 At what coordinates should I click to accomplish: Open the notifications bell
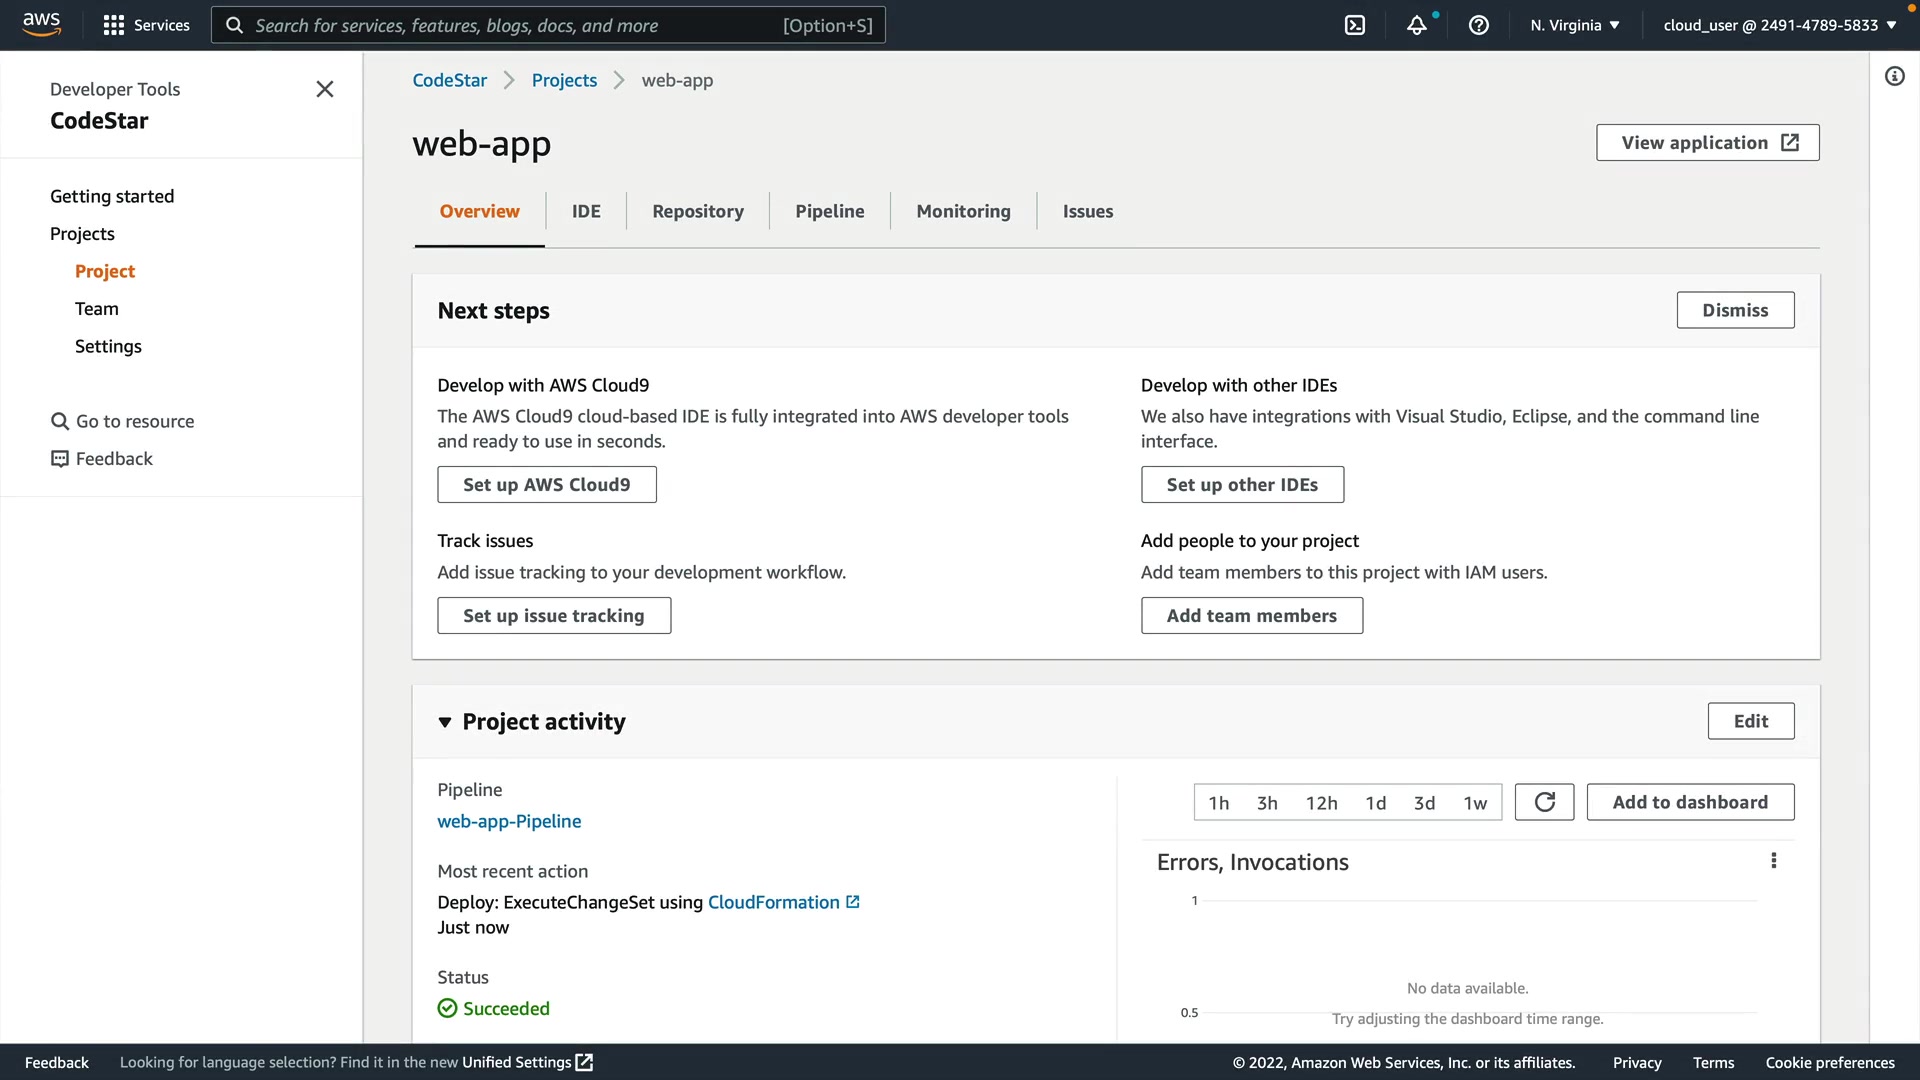point(1416,25)
